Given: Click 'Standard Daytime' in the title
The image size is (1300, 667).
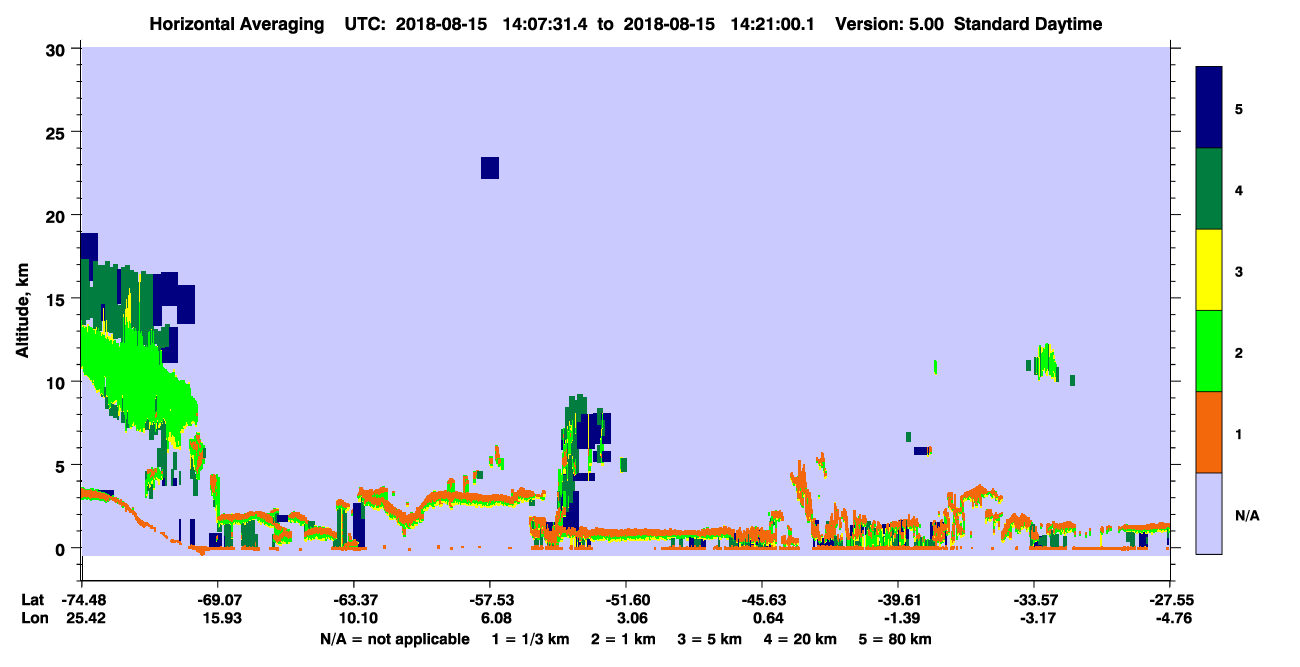Looking at the screenshot, I should coord(1028,24).
